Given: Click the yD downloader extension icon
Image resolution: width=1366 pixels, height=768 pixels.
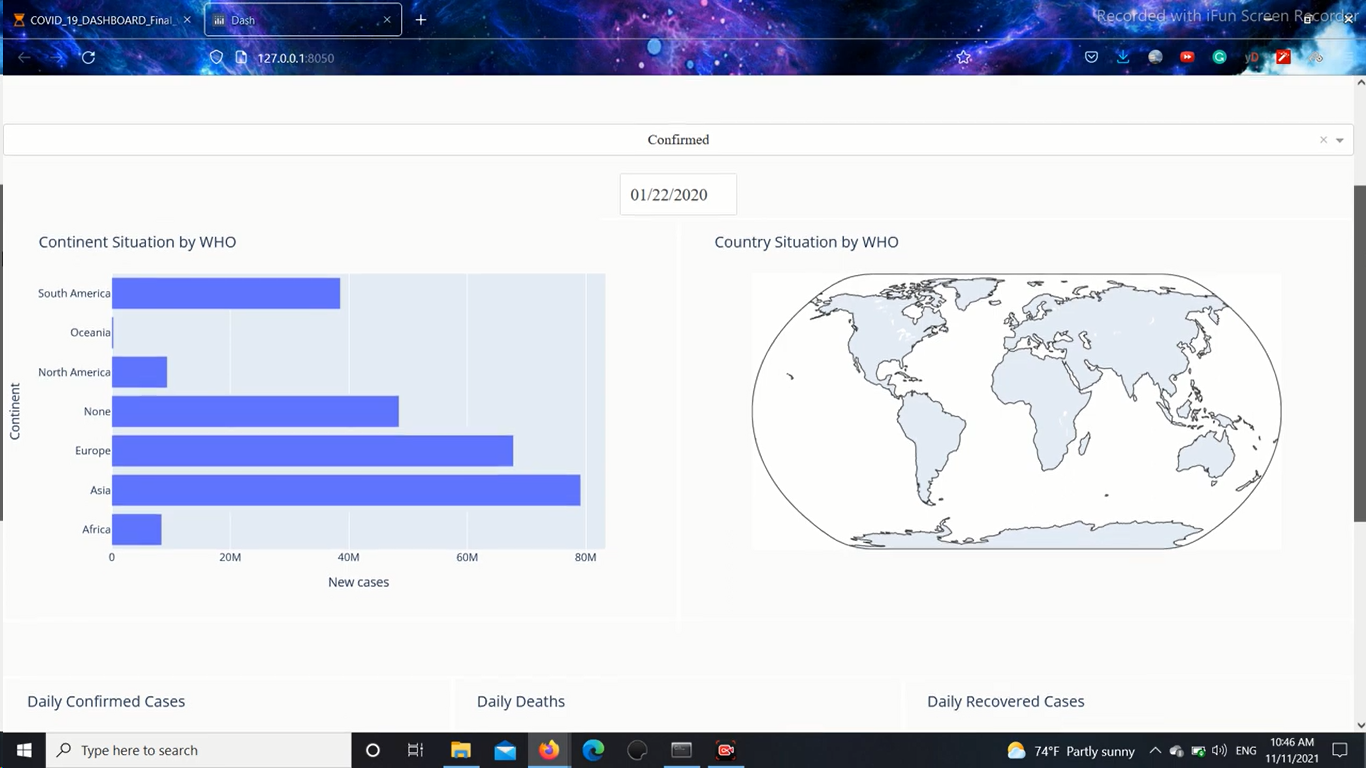Looking at the screenshot, I should click(1251, 57).
